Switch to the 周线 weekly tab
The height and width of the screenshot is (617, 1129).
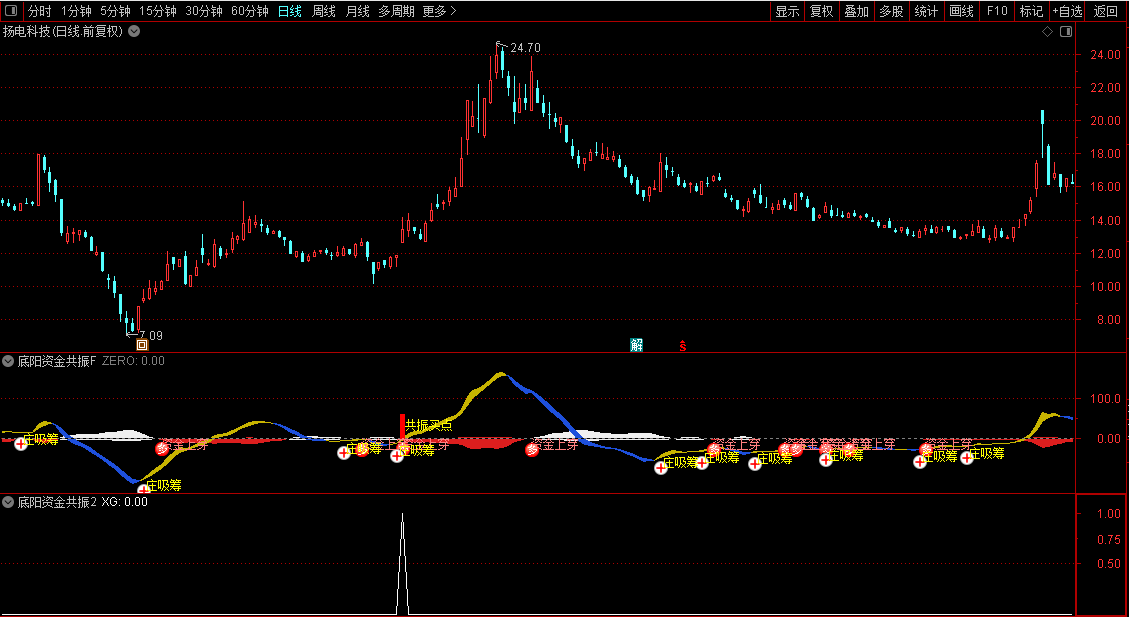(x=323, y=11)
